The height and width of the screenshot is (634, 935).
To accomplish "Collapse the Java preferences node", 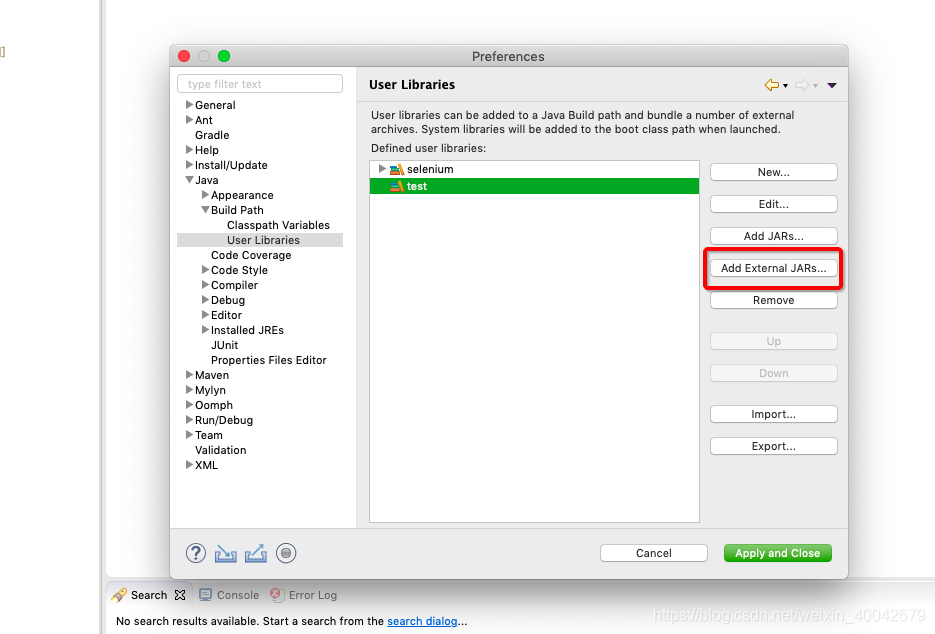I will 189,180.
